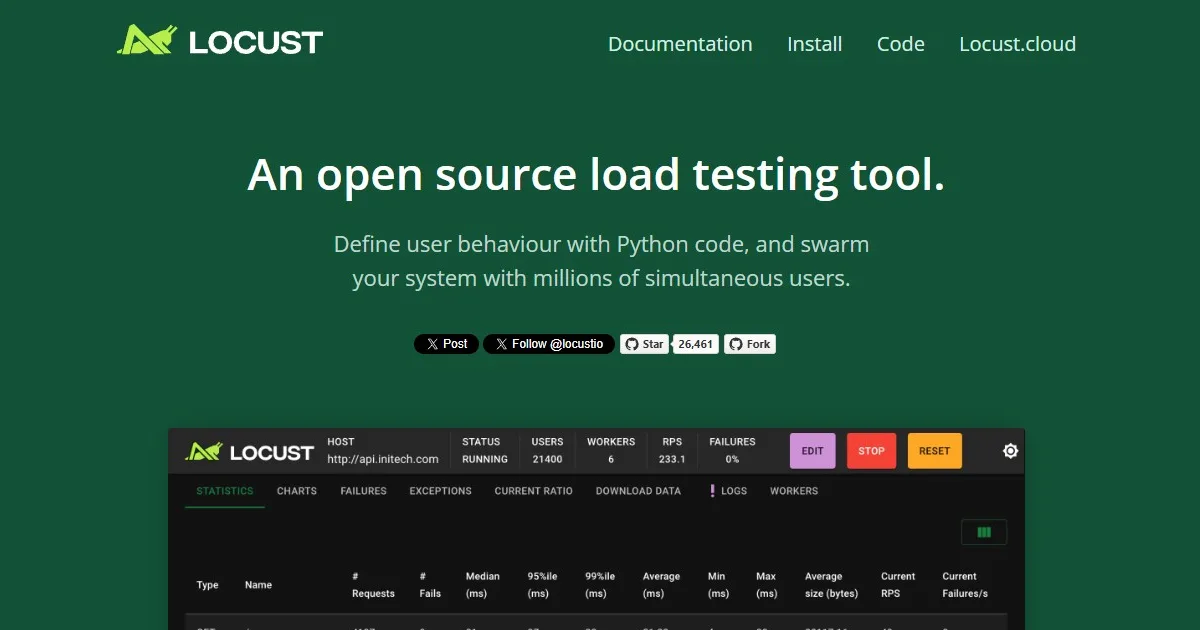Click the RPS value 233.1
Image resolution: width=1200 pixels, height=630 pixels.
click(672, 460)
